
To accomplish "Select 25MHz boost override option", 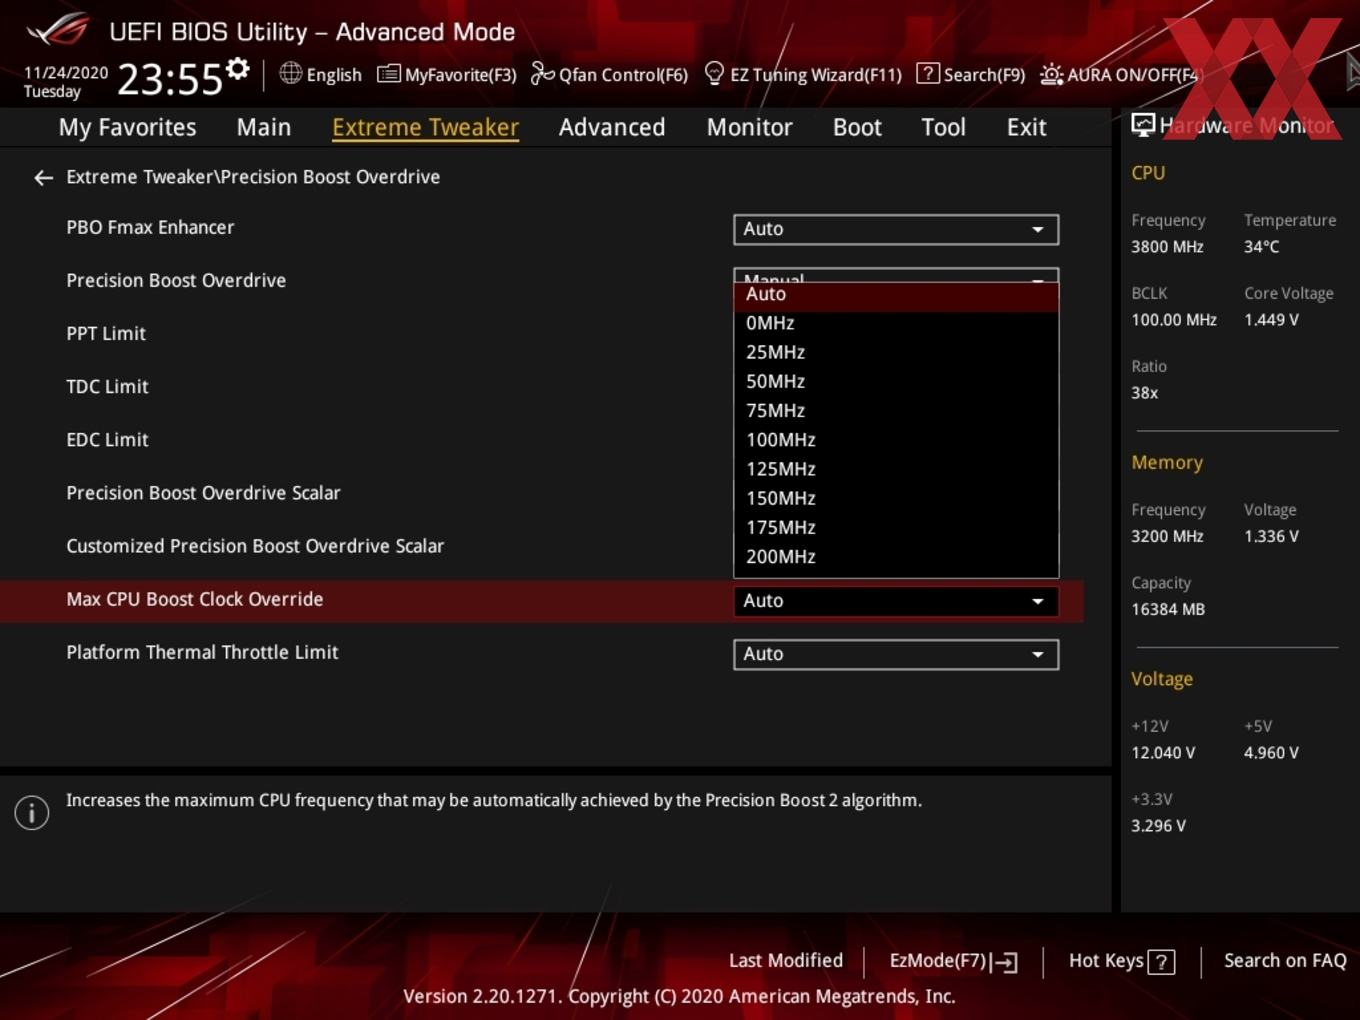I will pyautogui.click(x=896, y=352).
